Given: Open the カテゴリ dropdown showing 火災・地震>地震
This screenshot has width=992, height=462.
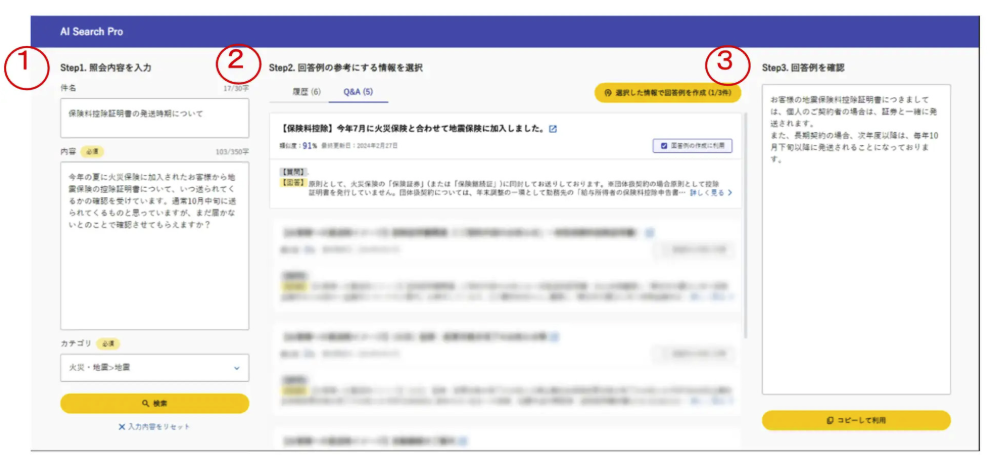Looking at the screenshot, I should coord(154,368).
